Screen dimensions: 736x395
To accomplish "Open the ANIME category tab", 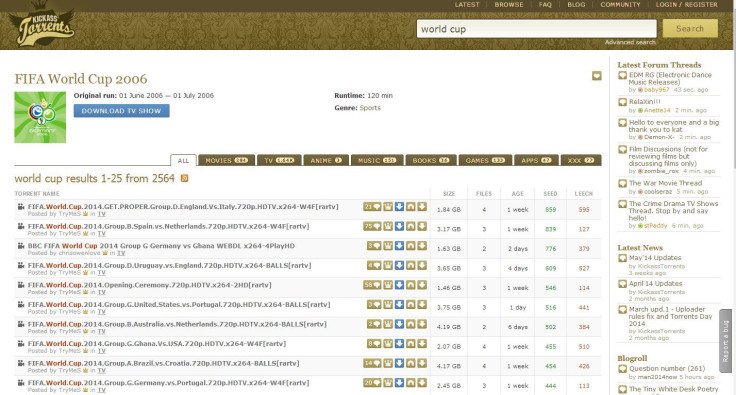I will (x=326, y=160).
